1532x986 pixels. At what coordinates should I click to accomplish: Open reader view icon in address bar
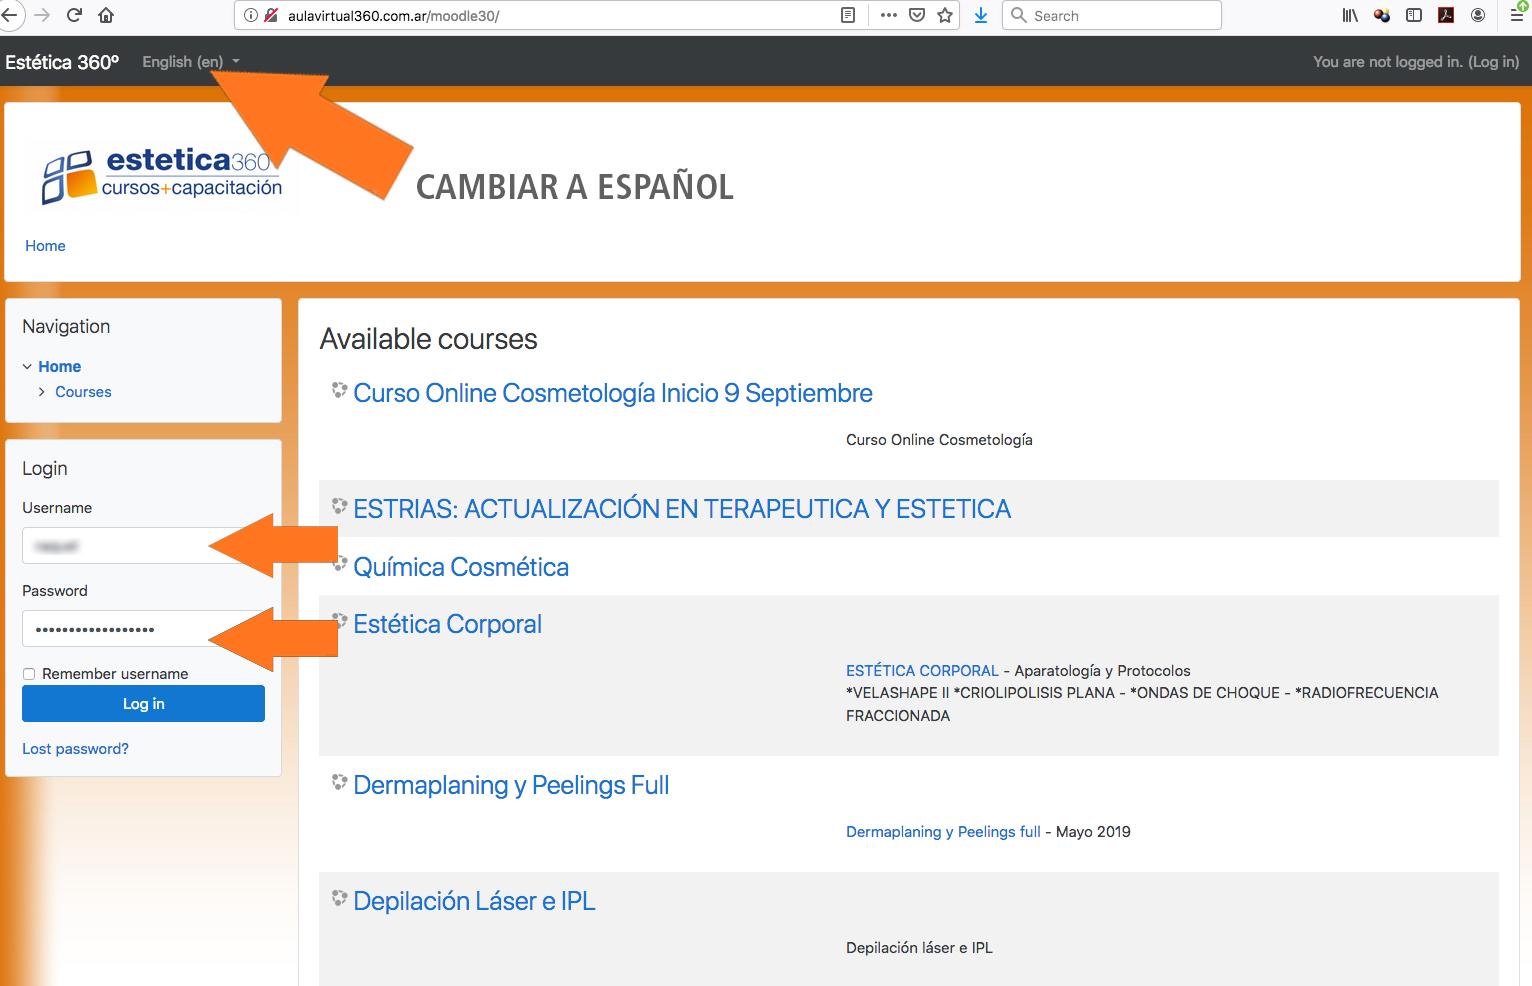(848, 15)
